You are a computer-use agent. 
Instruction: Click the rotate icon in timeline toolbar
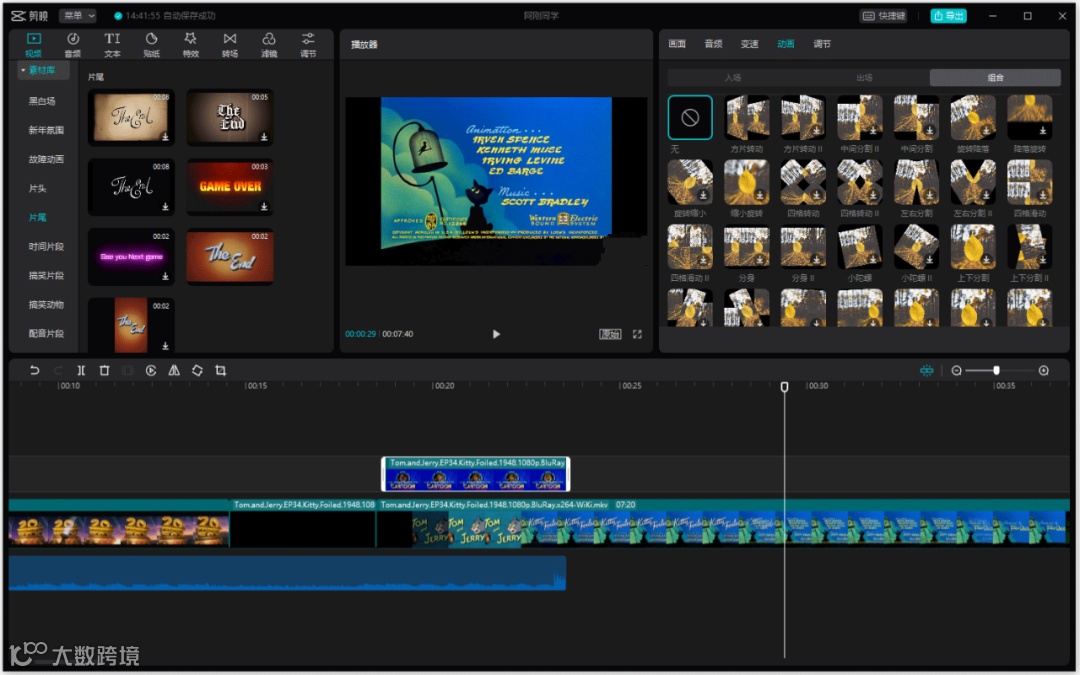pyautogui.click(x=198, y=371)
